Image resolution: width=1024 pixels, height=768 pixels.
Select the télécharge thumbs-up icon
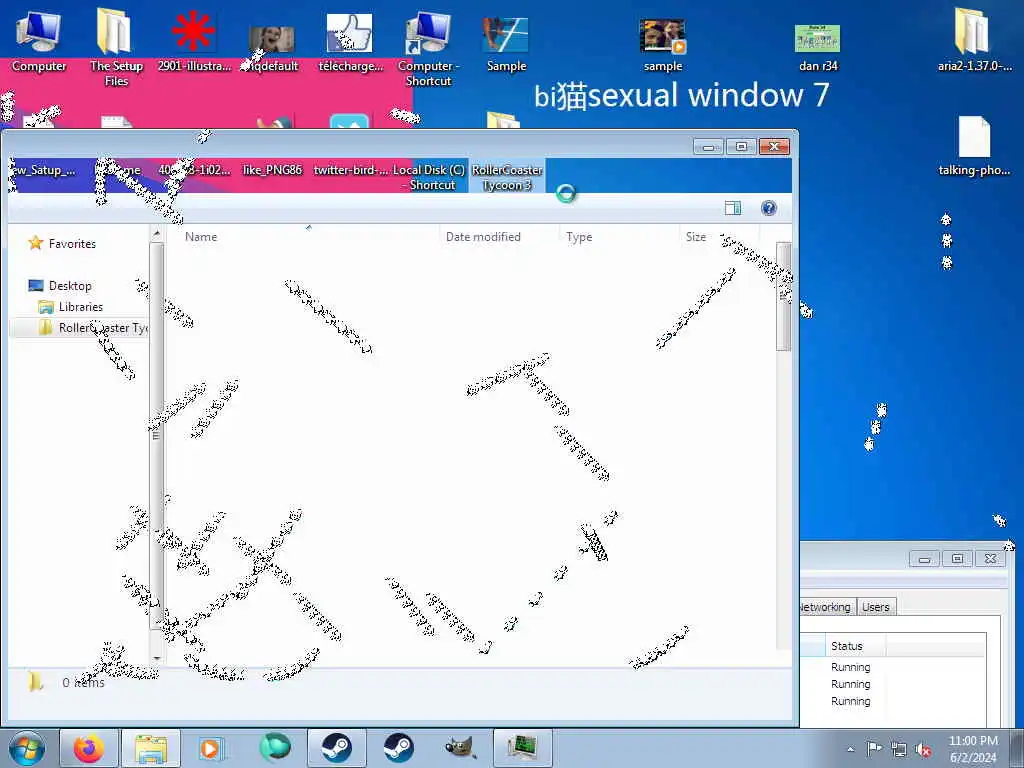350,42
